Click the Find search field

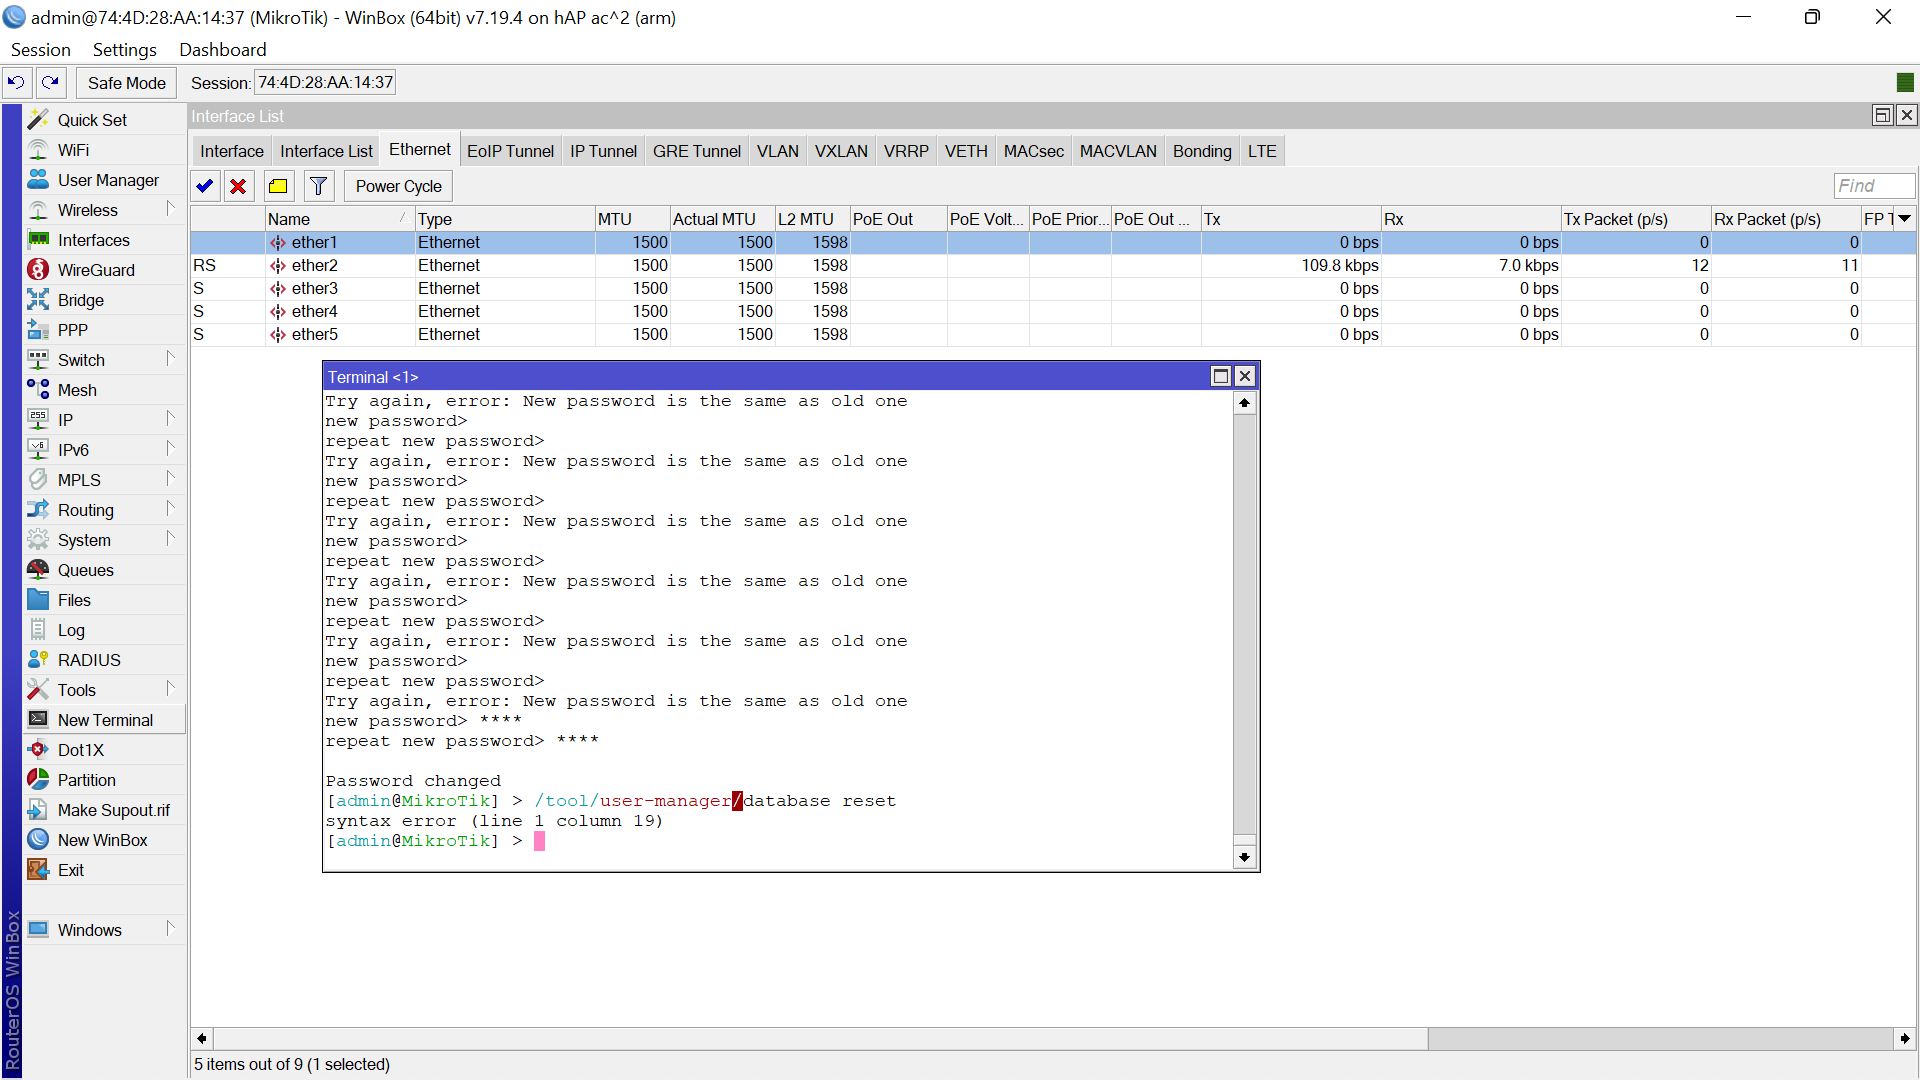tap(1873, 185)
